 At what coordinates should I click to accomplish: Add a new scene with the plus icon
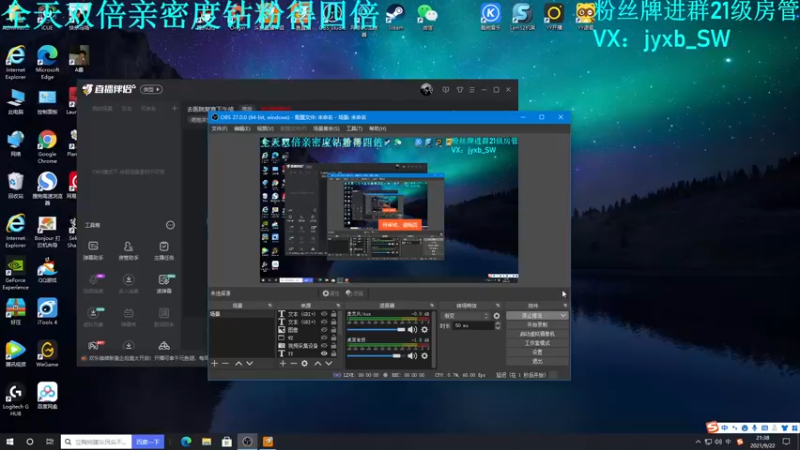click(214, 363)
